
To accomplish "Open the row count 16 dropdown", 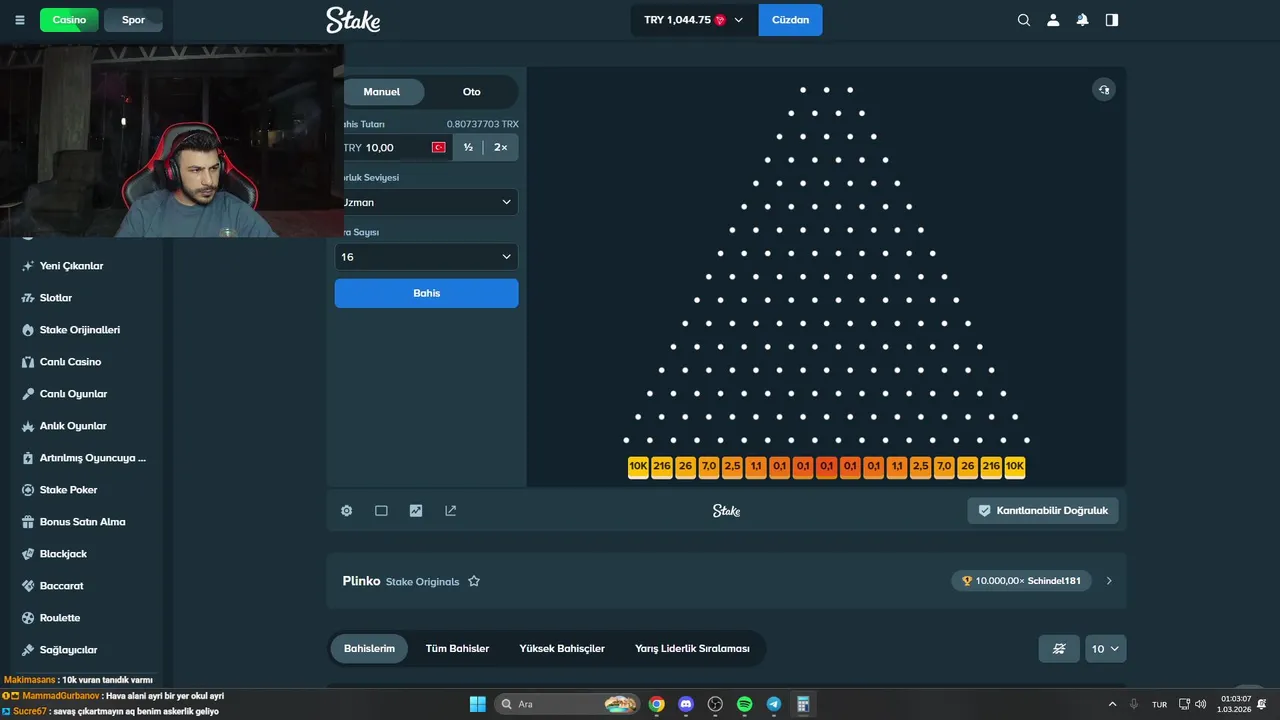I will 426,257.
